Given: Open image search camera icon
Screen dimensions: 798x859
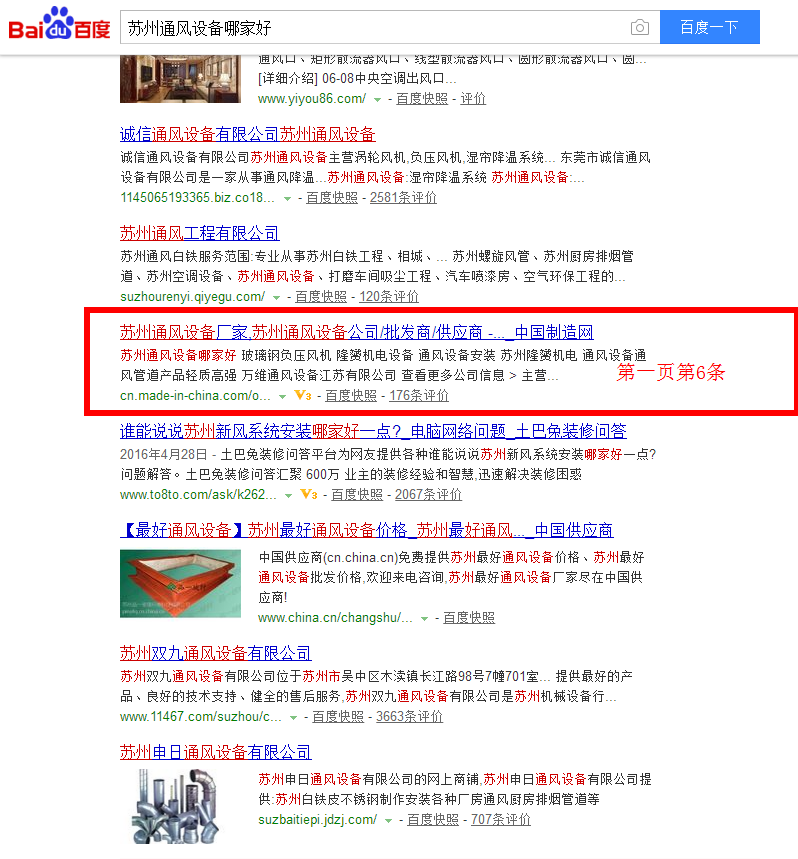Looking at the screenshot, I should [x=639, y=27].
